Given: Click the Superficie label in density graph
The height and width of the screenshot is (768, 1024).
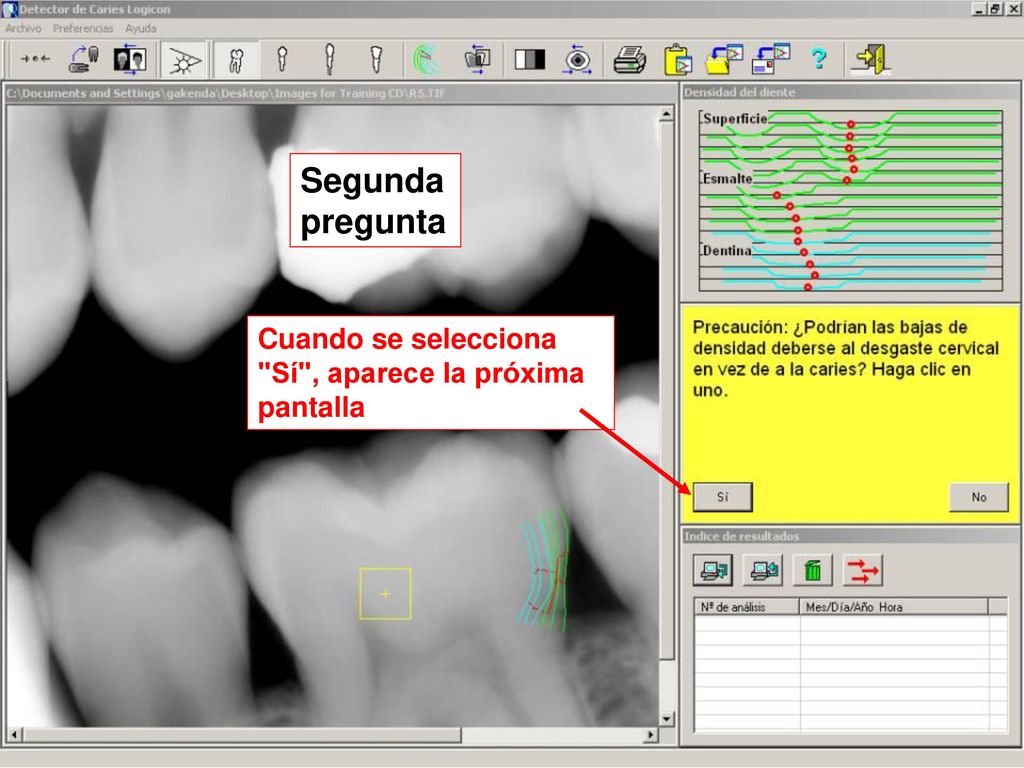Looking at the screenshot, I should [x=735, y=118].
